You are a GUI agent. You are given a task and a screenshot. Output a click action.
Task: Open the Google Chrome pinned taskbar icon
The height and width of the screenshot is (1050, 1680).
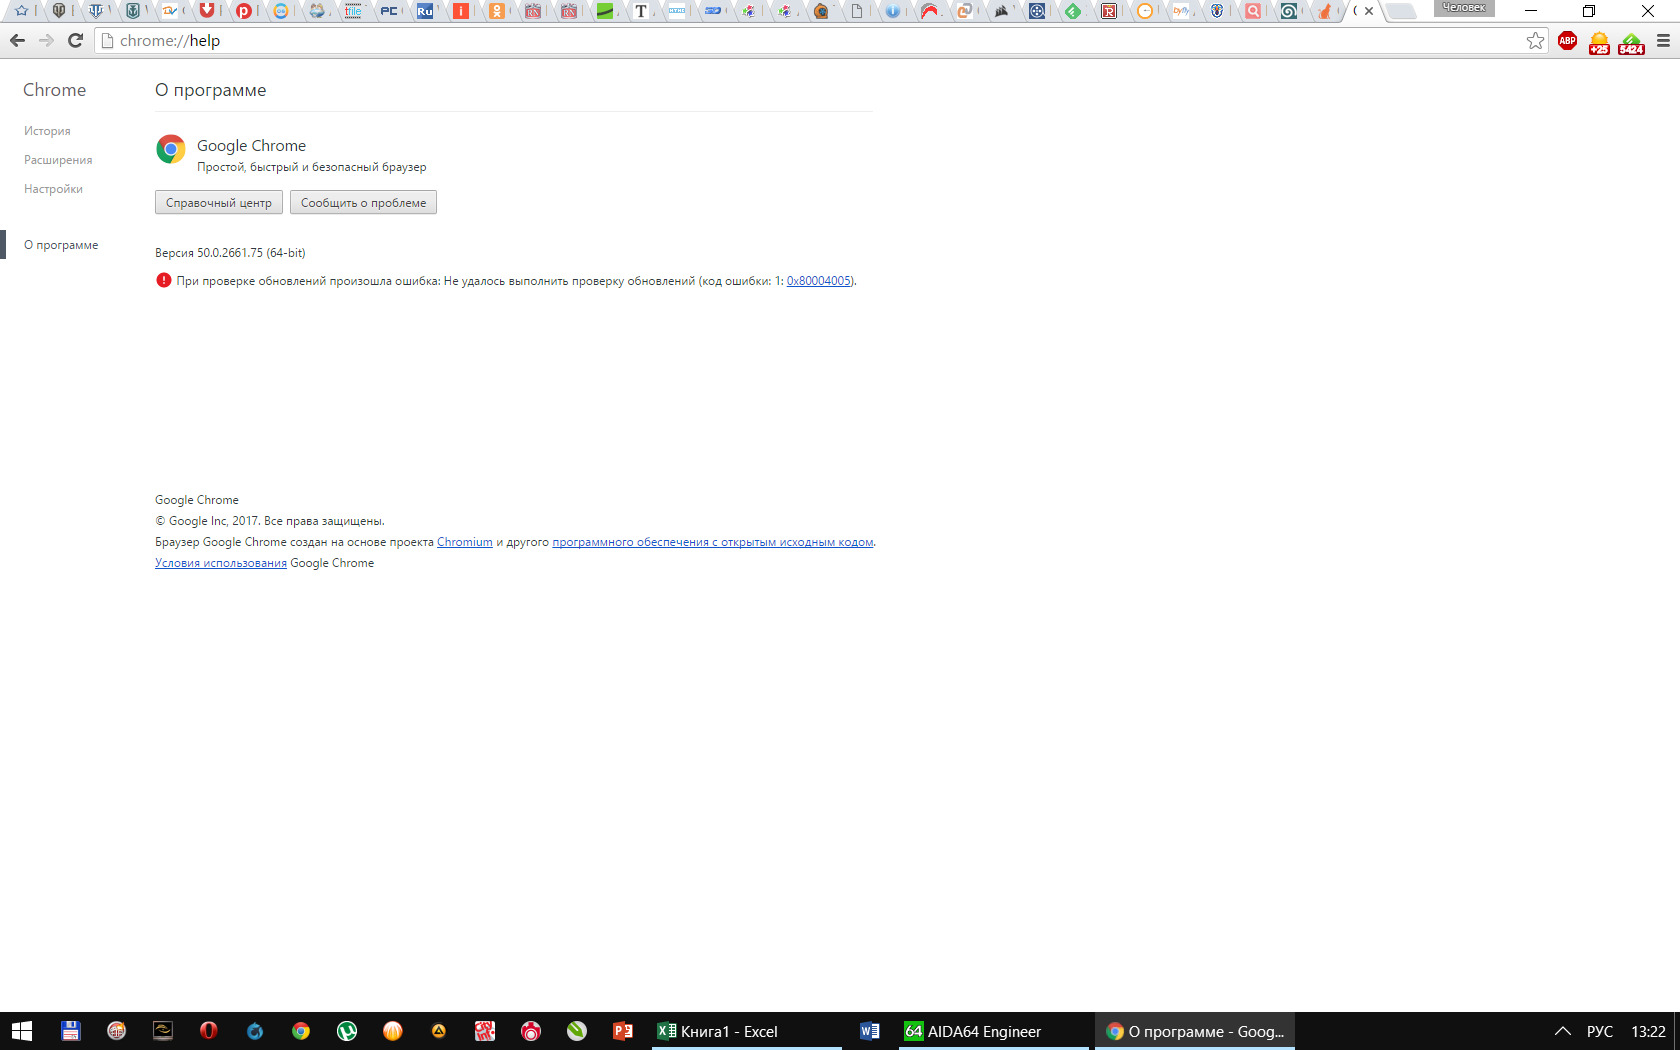click(300, 1031)
